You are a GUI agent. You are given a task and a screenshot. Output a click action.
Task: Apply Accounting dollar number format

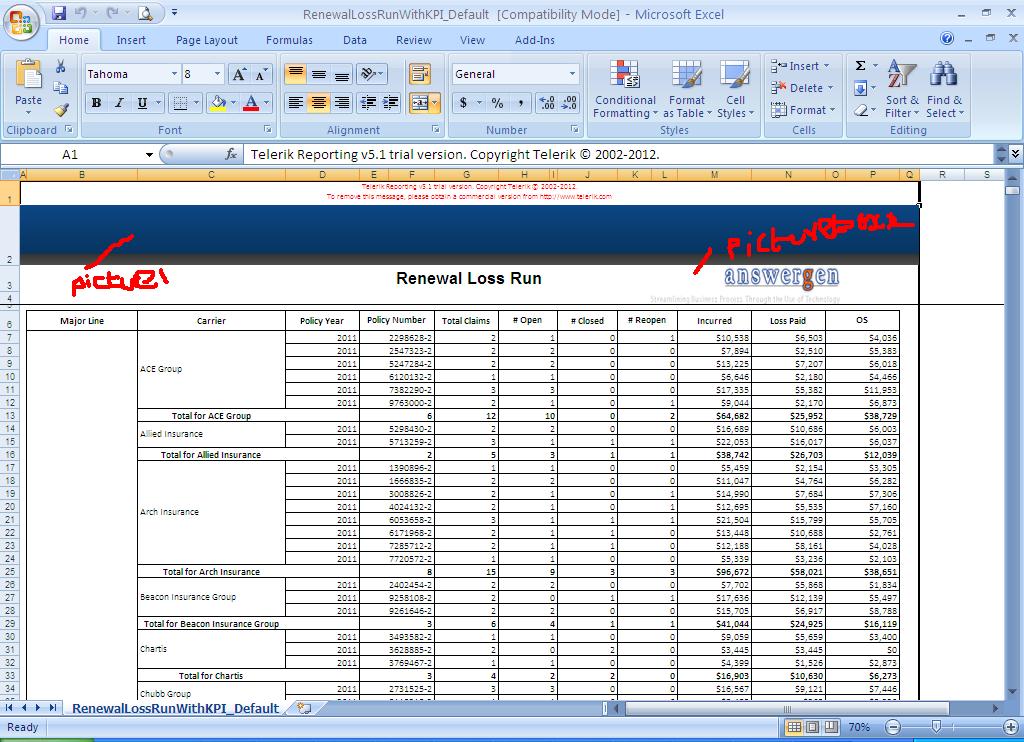point(463,103)
